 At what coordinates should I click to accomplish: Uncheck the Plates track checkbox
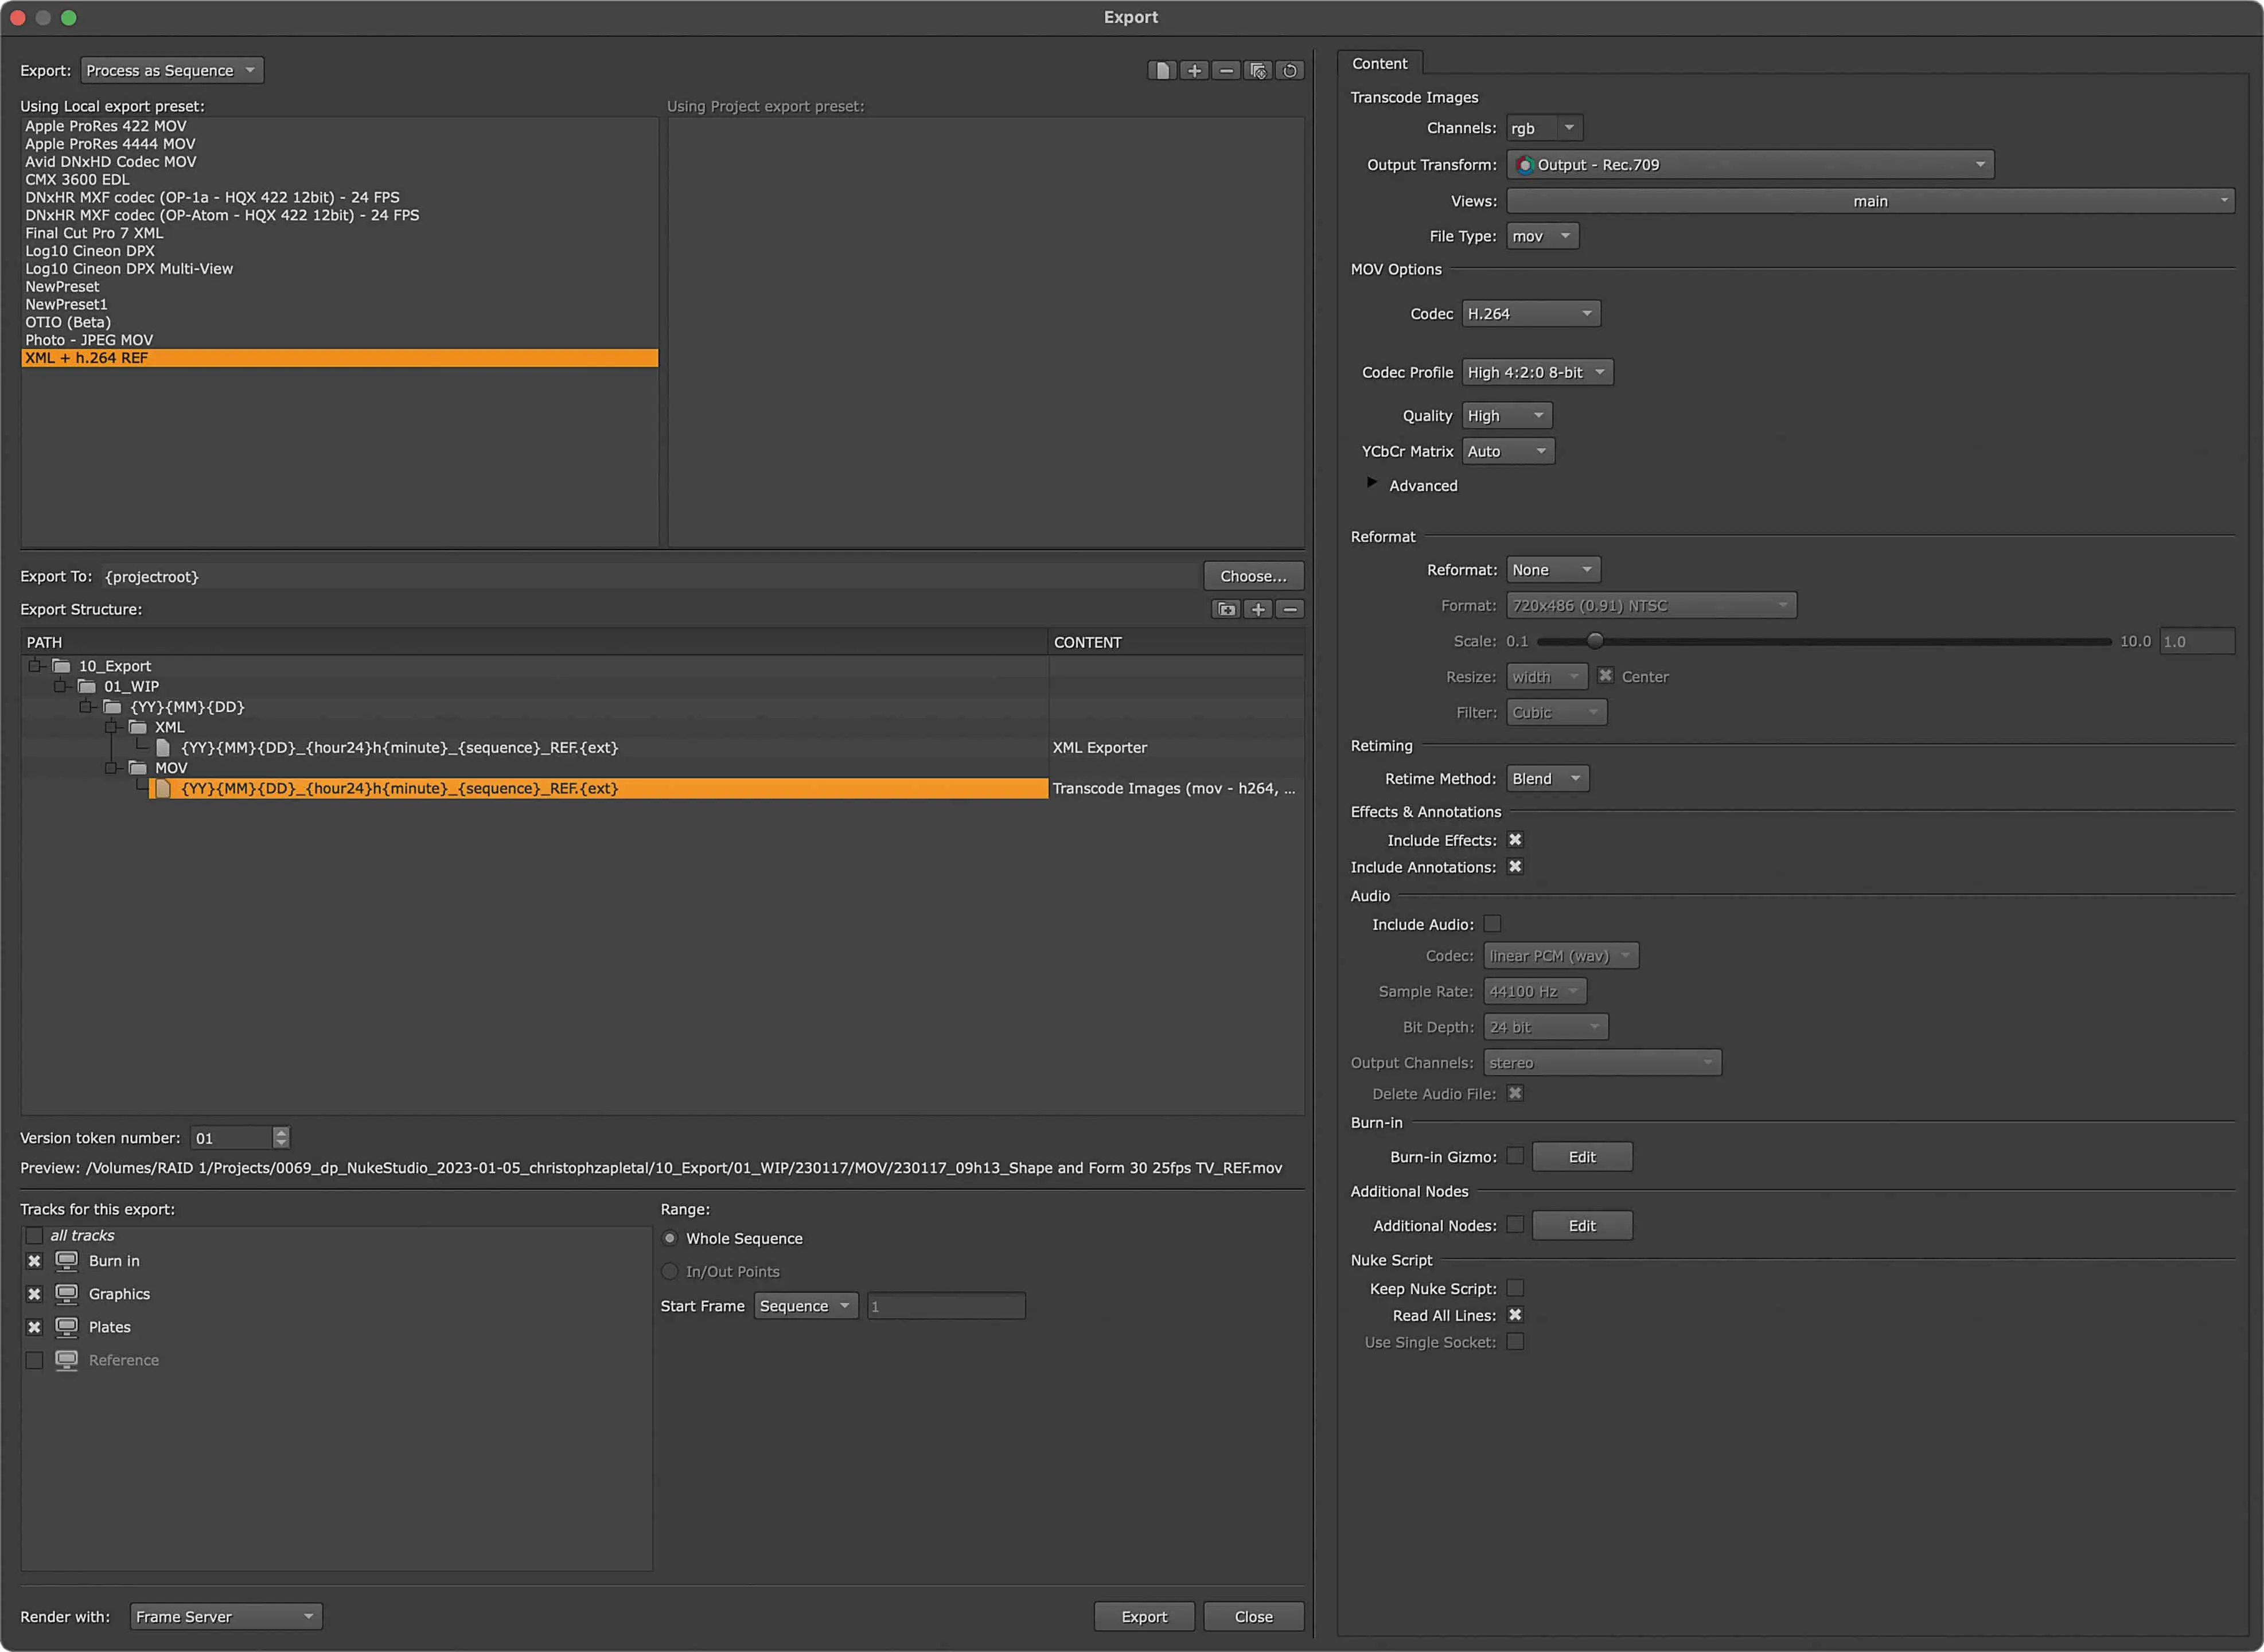coord(34,1327)
